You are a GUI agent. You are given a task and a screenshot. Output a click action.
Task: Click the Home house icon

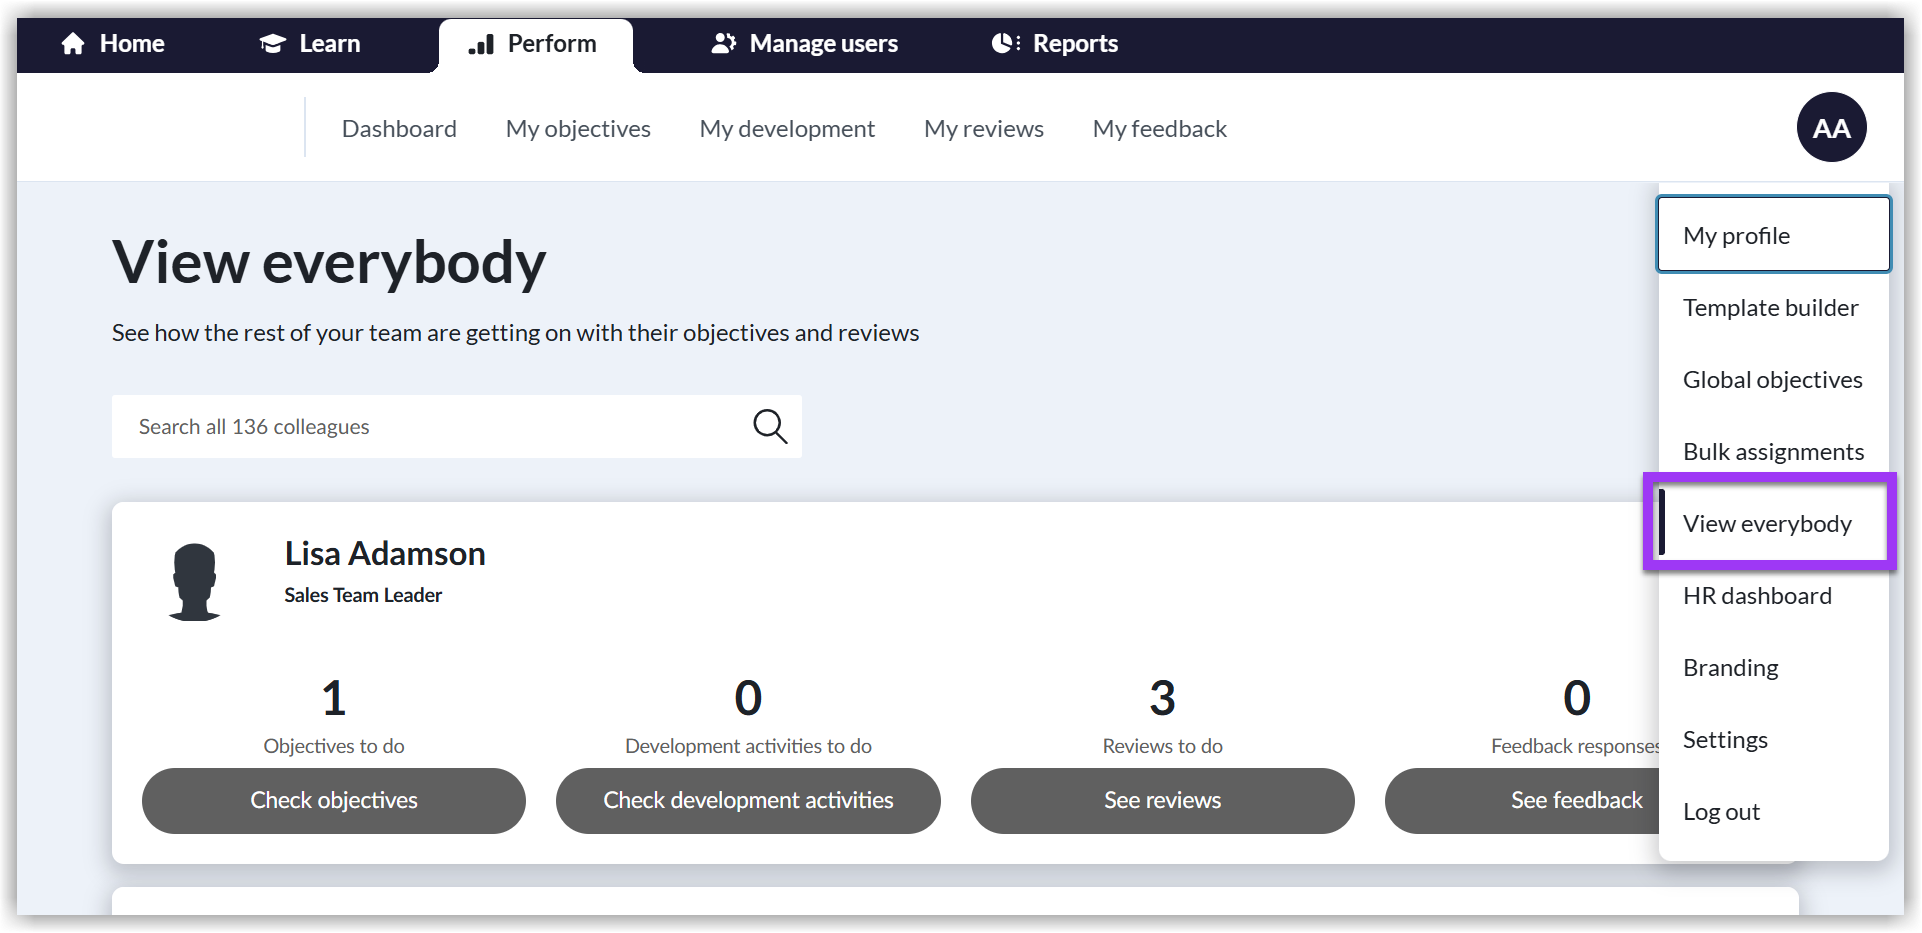tap(73, 44)
